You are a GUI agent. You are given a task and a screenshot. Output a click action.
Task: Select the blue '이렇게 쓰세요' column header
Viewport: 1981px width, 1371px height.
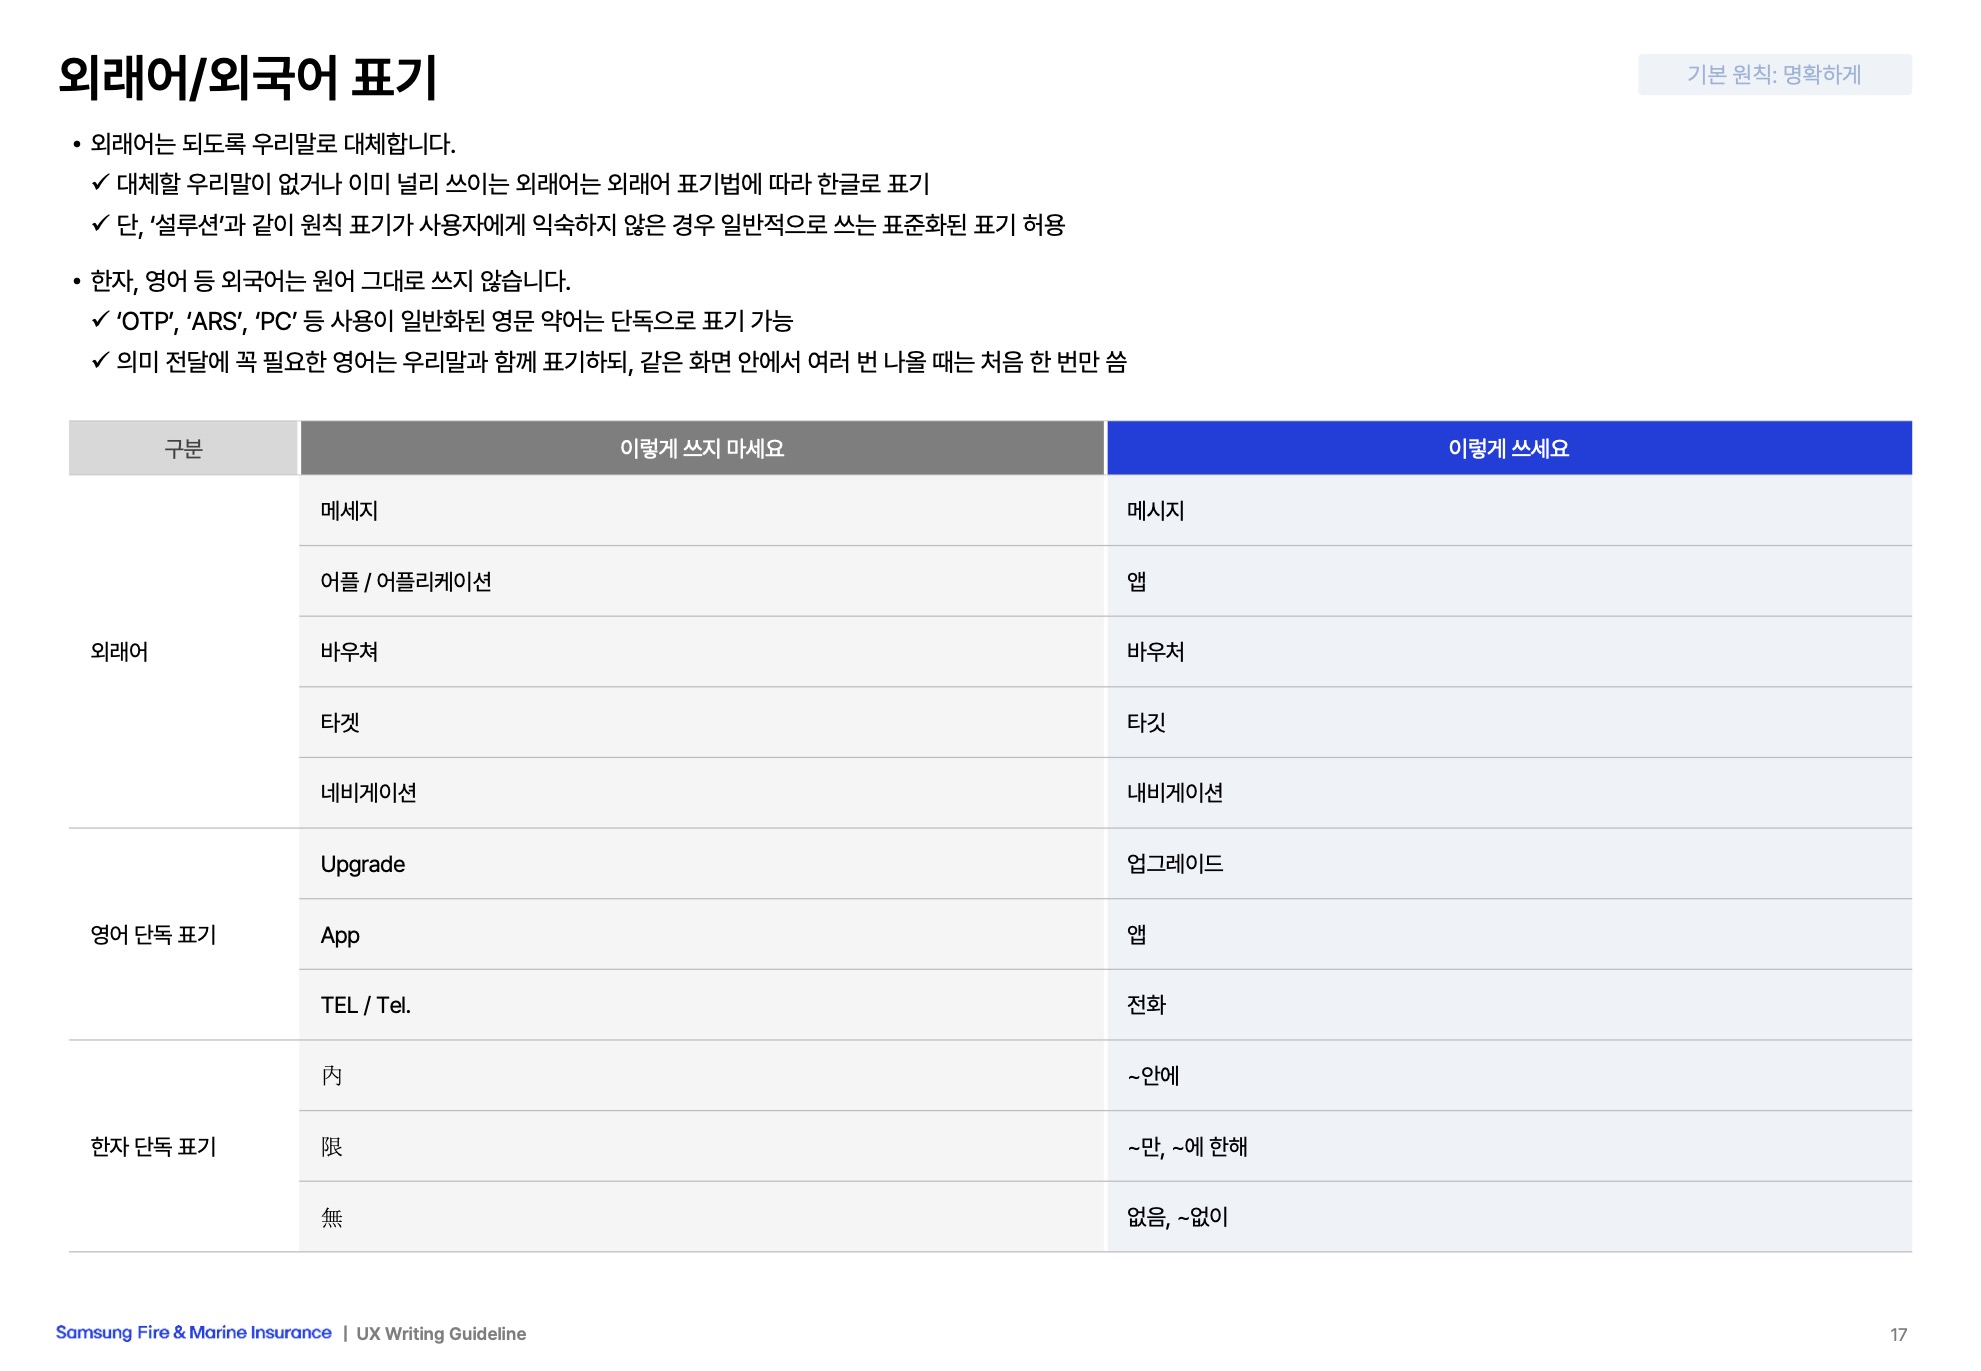pos(1508,449)
